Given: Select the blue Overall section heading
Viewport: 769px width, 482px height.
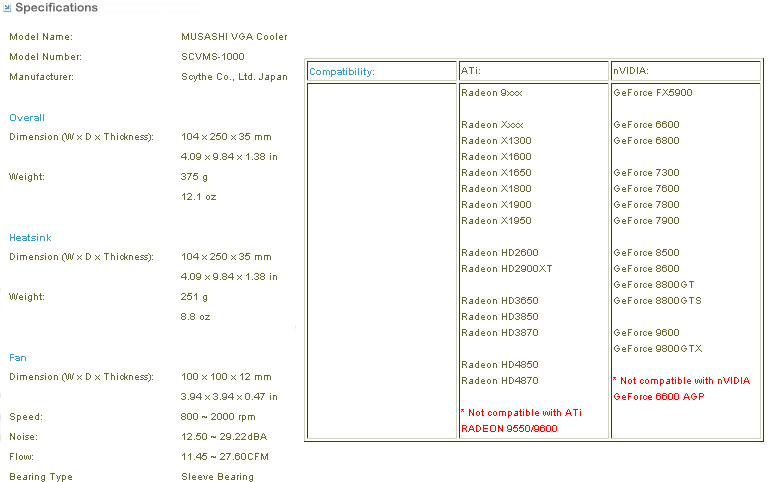Looking at the screenshot, I should point(27,117).
